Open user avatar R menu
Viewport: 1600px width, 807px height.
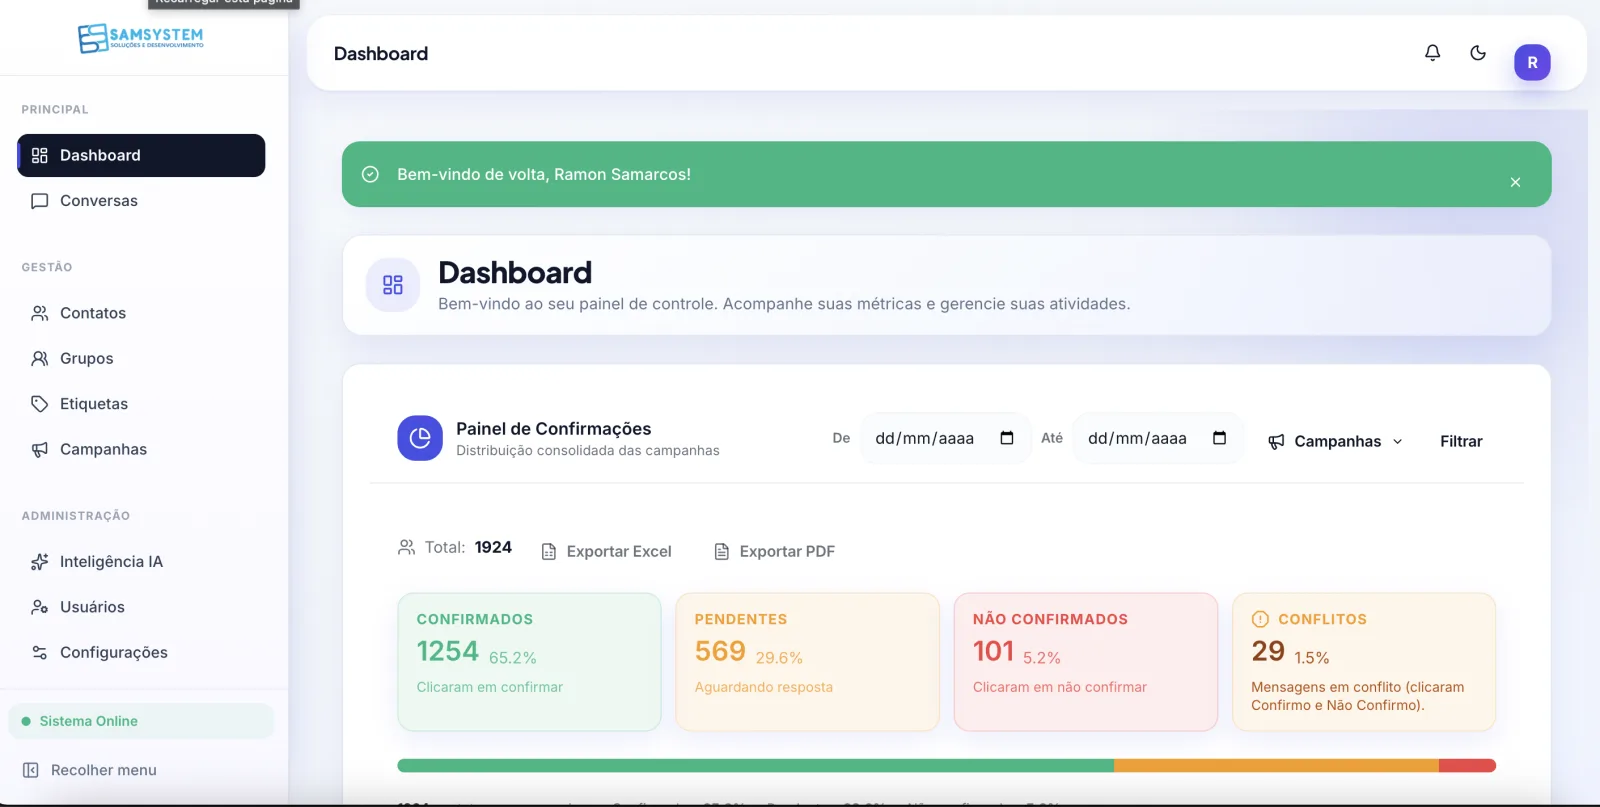click(1532, 62)
